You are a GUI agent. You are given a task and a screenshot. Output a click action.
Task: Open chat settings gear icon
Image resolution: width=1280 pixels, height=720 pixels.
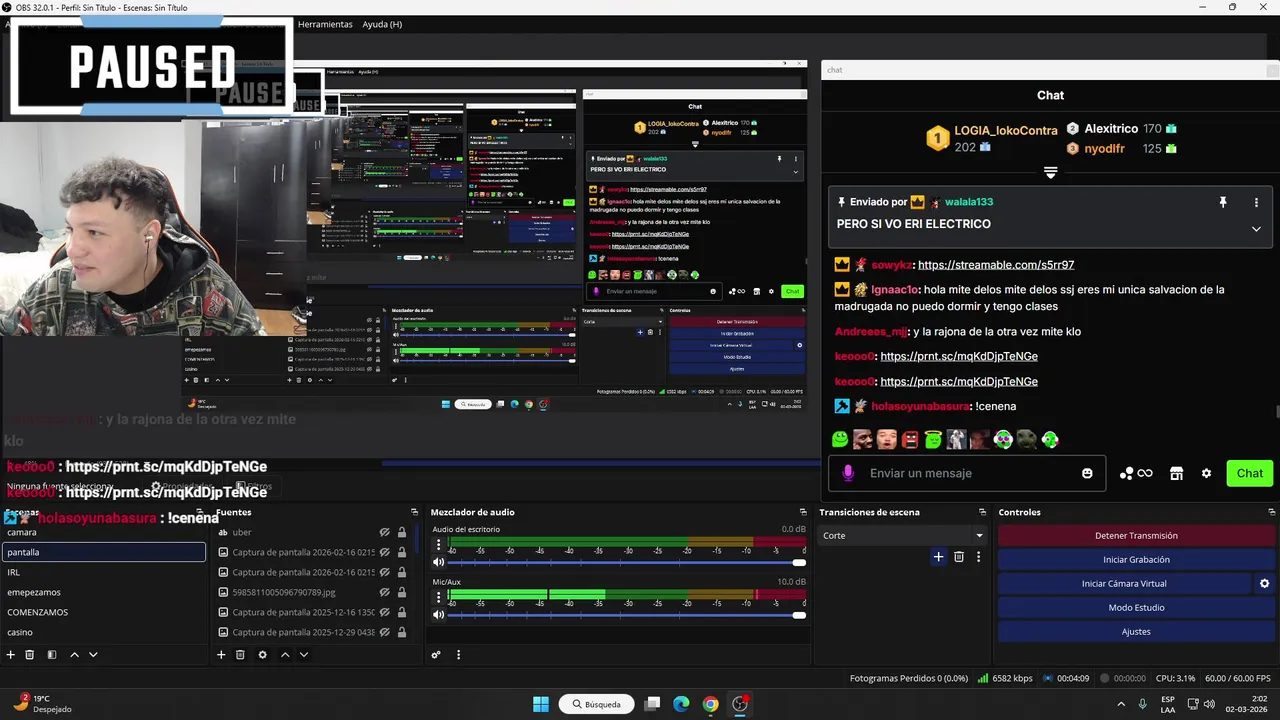coord(1206,473)
